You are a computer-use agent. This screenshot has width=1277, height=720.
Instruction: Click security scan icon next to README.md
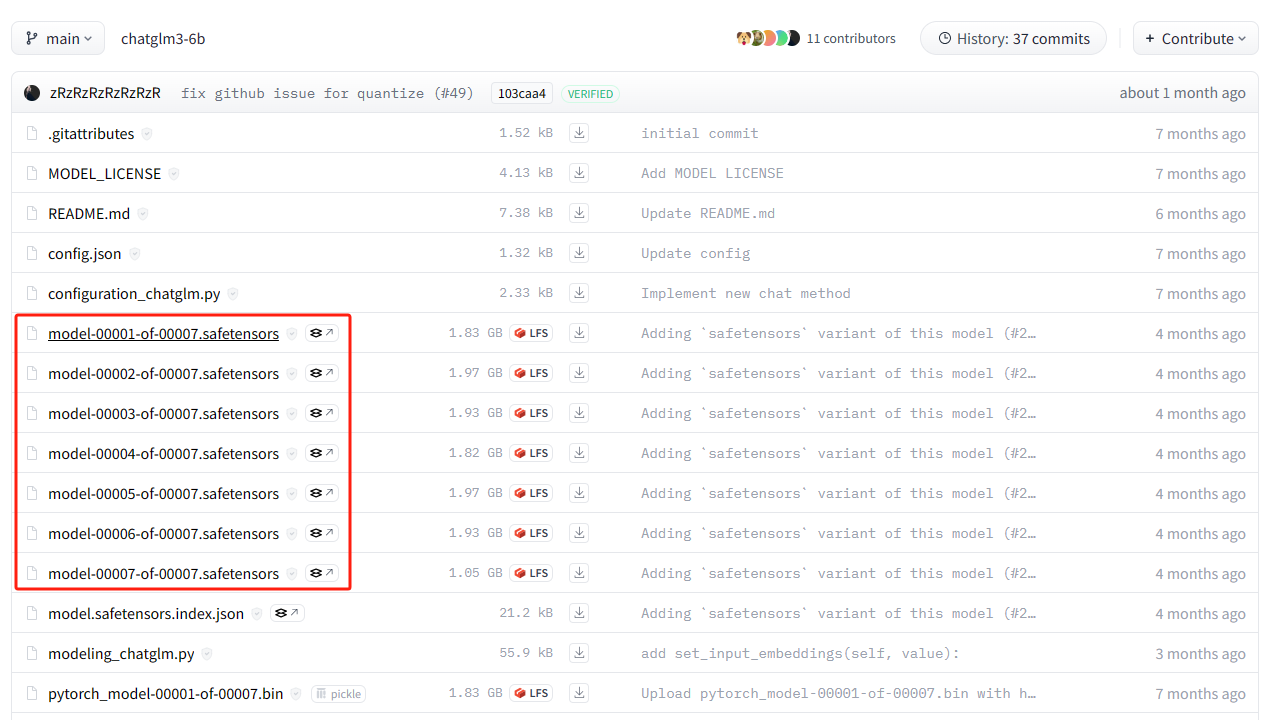tap(142, 213)
